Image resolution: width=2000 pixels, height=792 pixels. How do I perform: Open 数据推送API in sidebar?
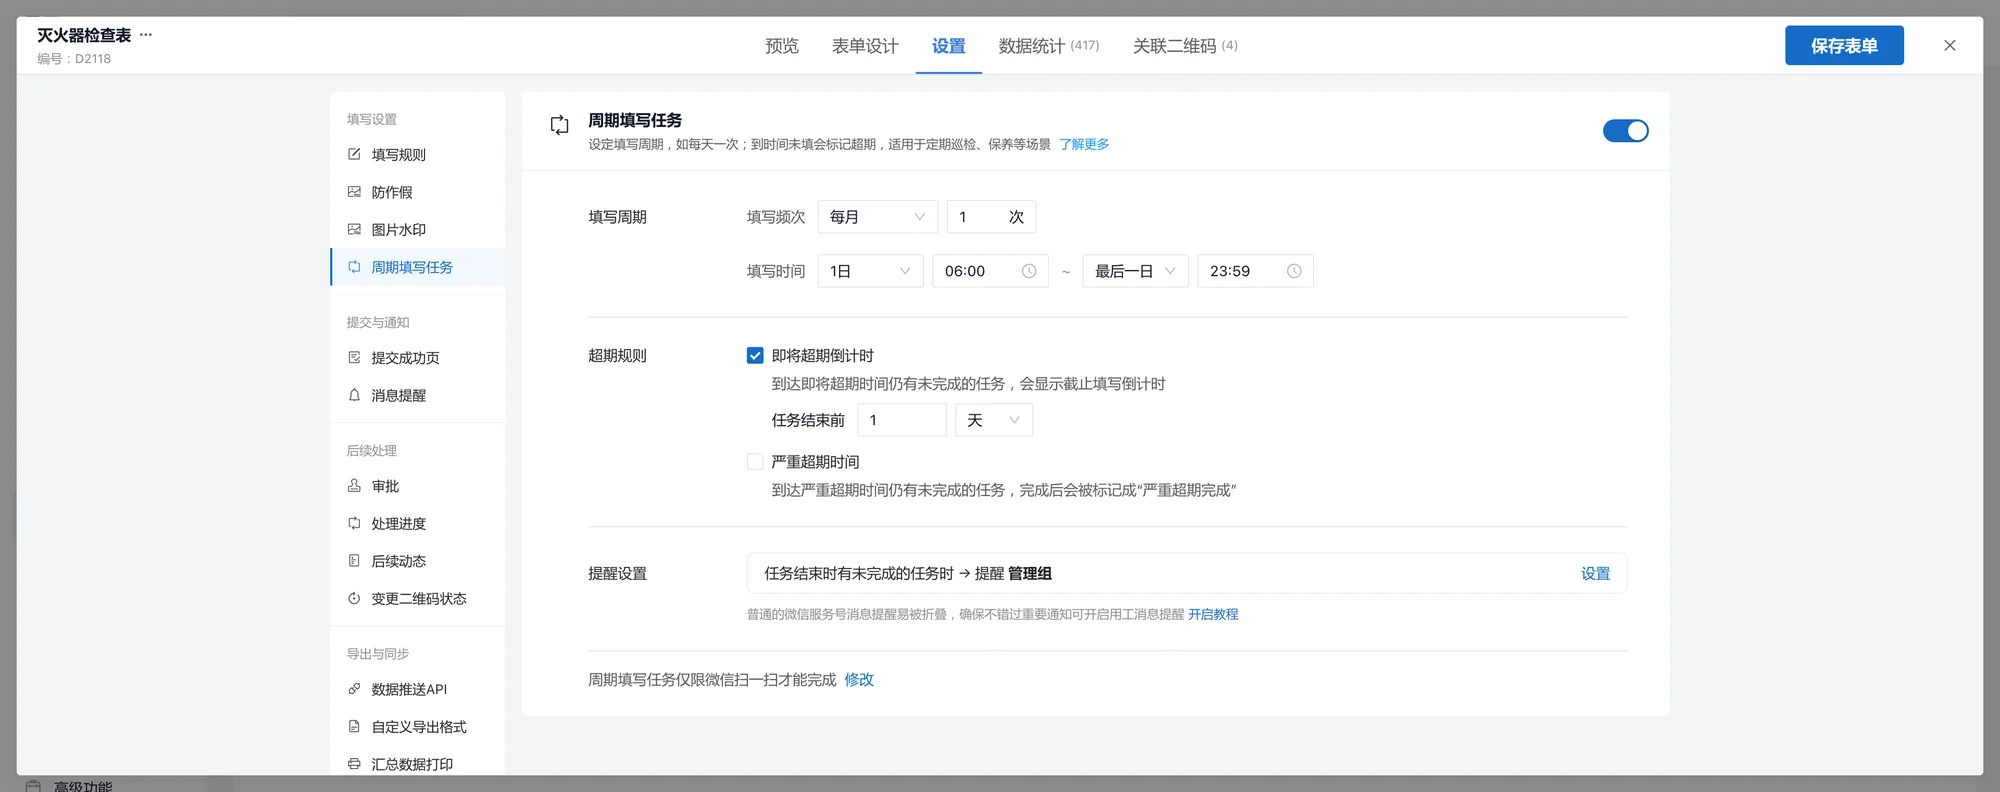click(418, 689)
